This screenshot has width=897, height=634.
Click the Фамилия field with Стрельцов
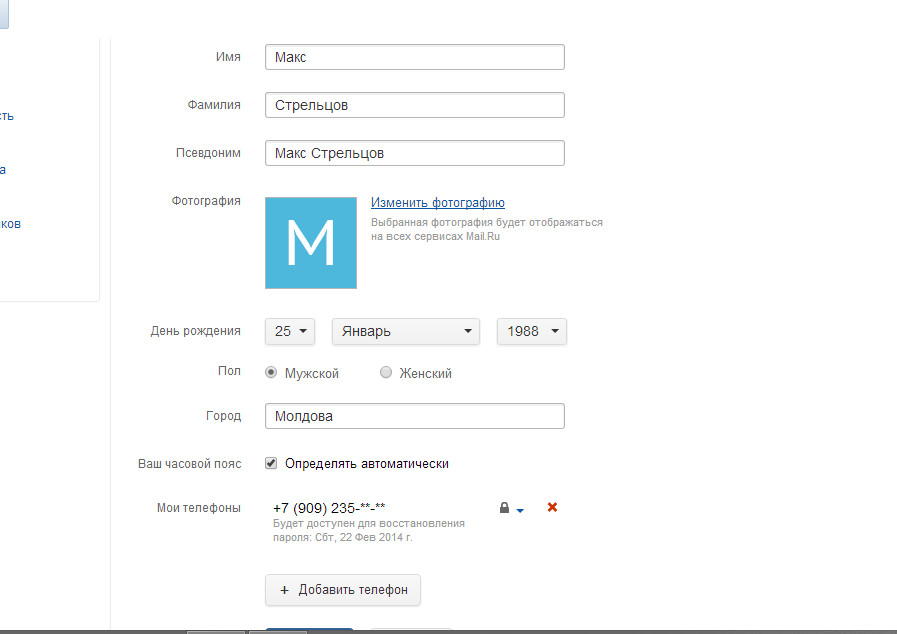pyautogui.click(x=415, y=105)
